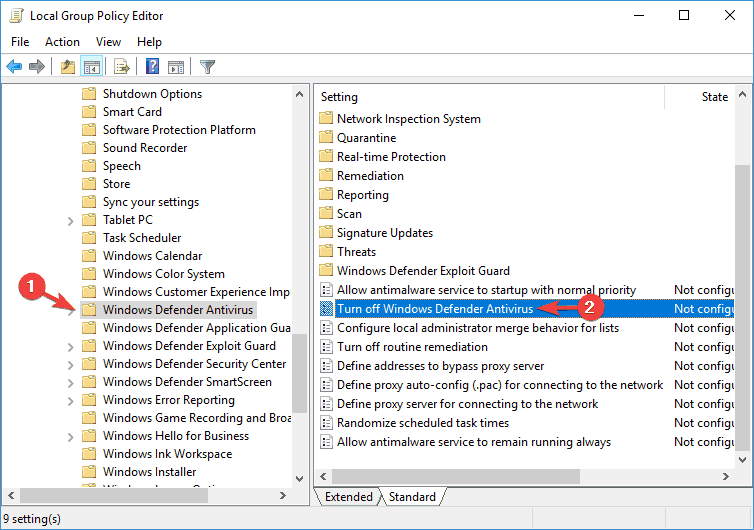Image resolution: width=754 pixels, height=530 pixels.
Task: Select Sound Recorder tree item
Action: (x=145, y=148)
